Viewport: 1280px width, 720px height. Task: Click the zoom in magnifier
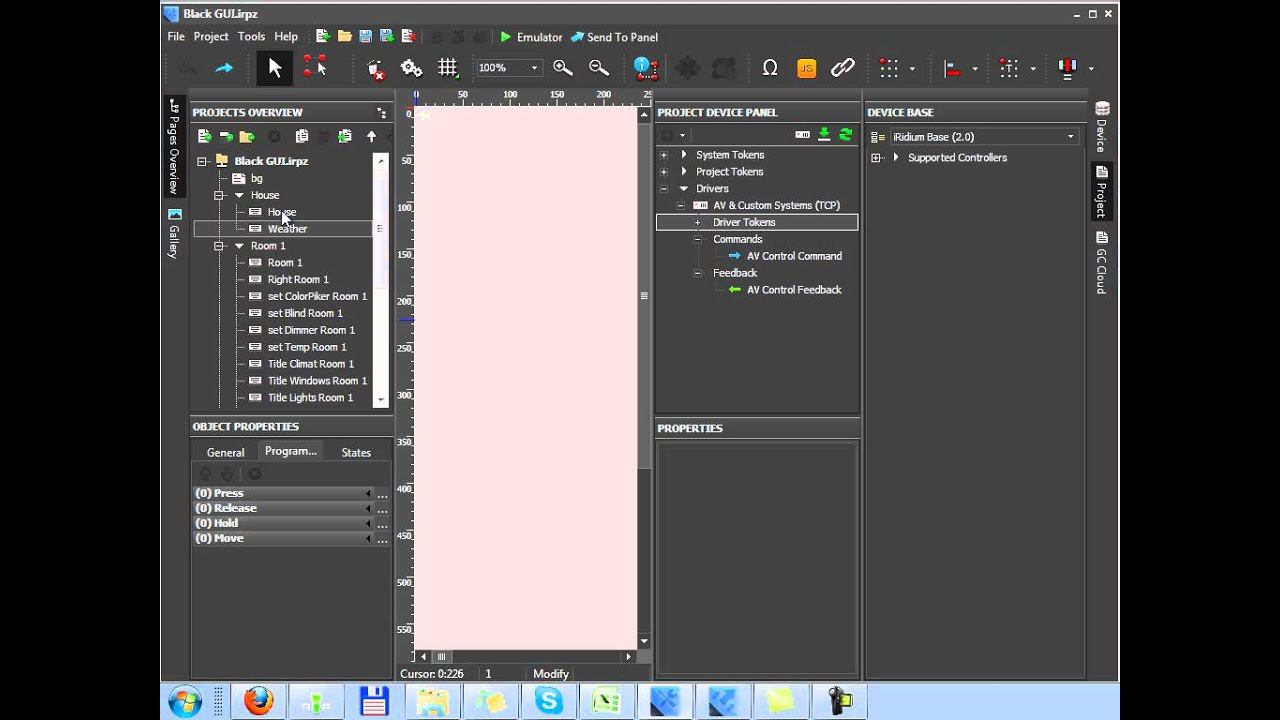563,68
